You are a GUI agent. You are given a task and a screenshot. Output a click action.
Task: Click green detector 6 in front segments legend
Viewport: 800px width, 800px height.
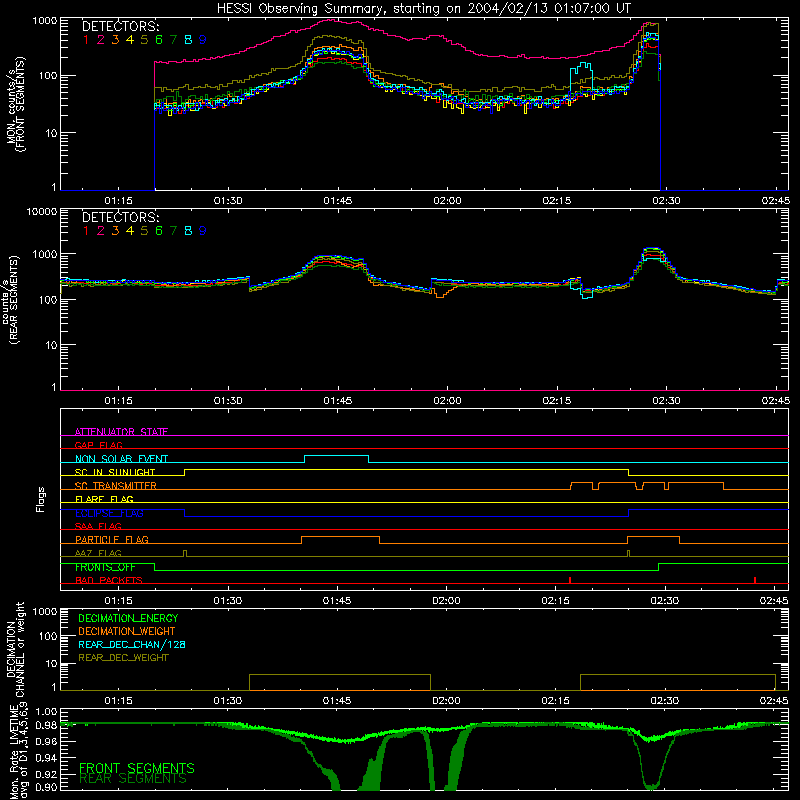159,40
